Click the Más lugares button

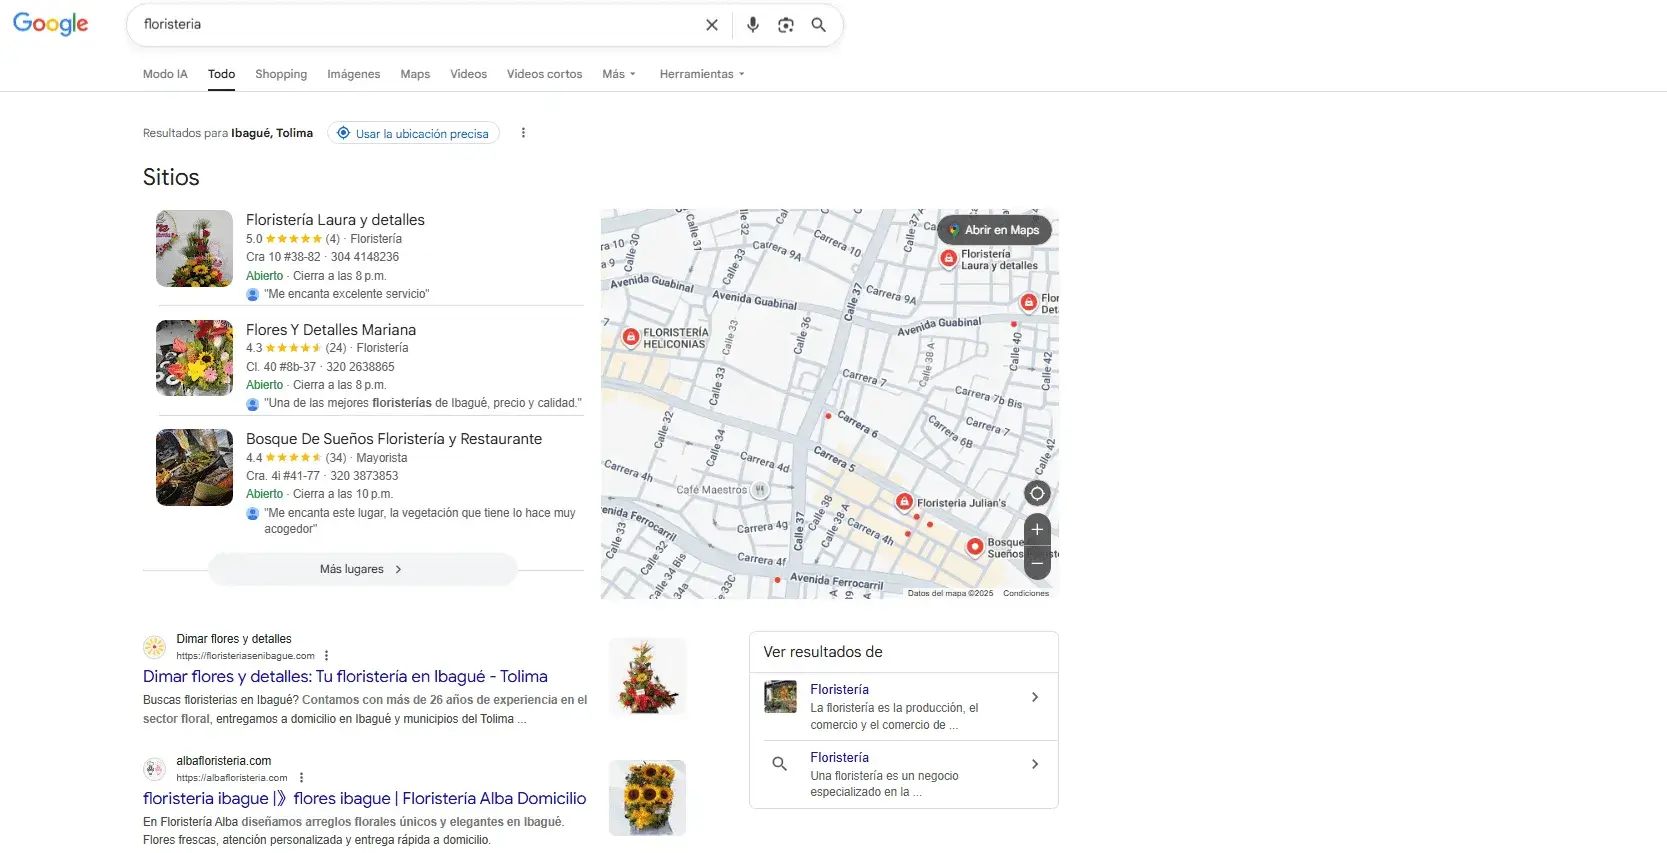[x=362, y=569]
